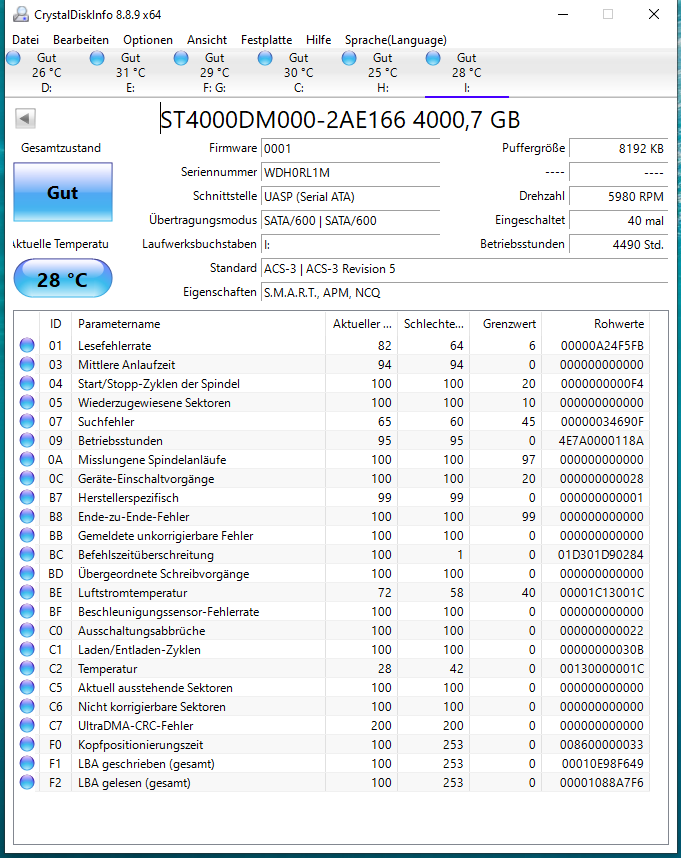Viewport: 681px width, 858px height.
Task: Click the Gut health status button
Action: (63, 192)
